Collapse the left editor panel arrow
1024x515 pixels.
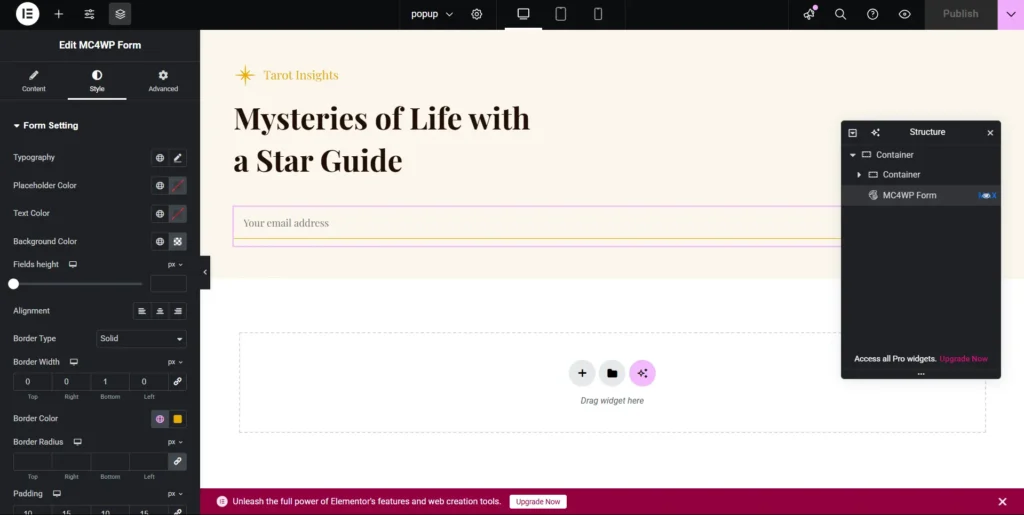click(205, 272)
